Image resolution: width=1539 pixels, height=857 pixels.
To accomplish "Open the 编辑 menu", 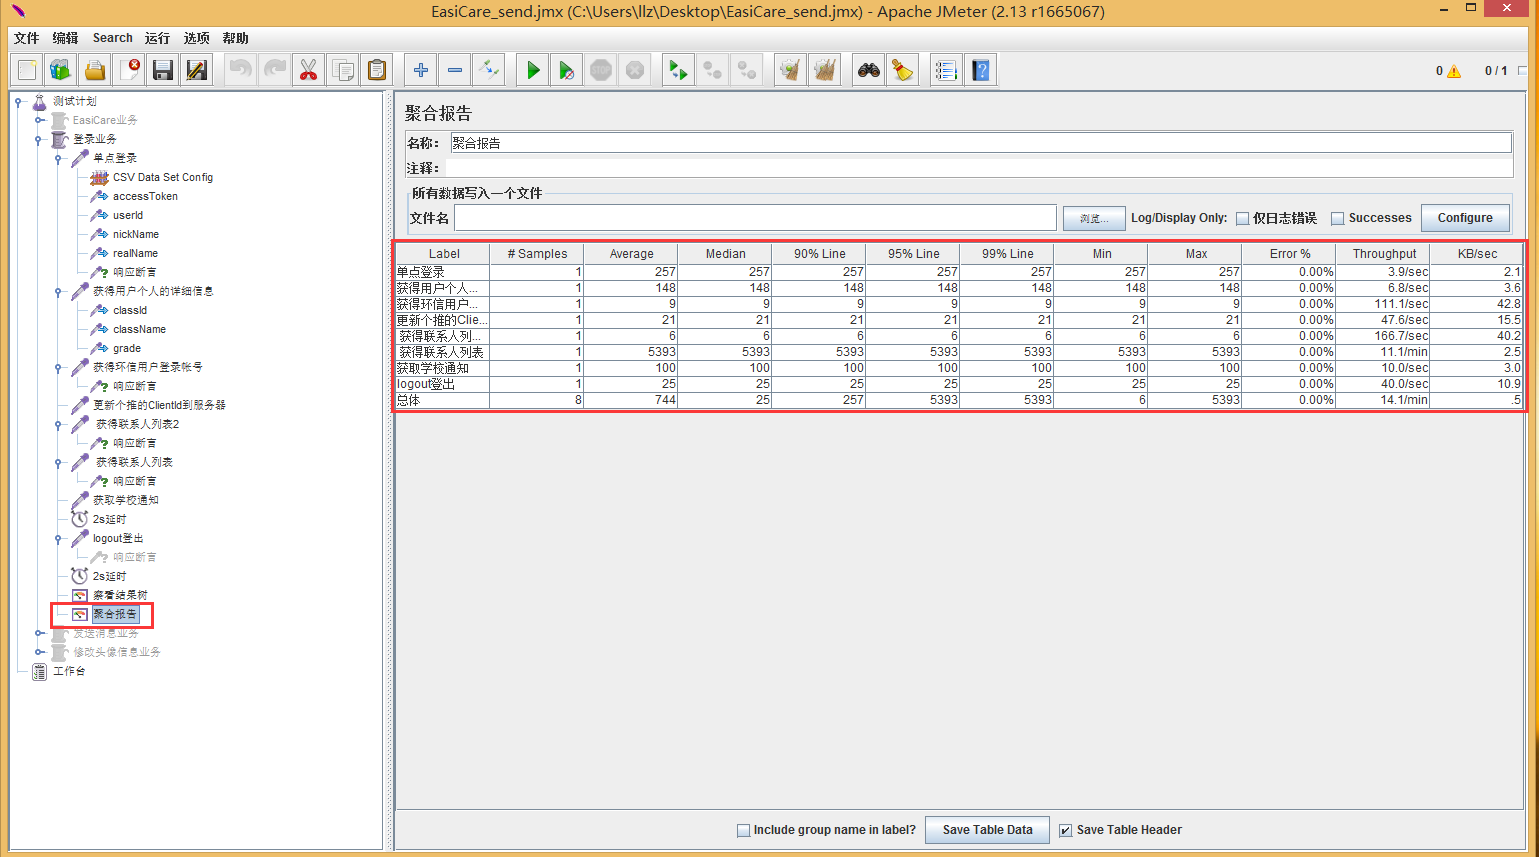I will 65,38.
